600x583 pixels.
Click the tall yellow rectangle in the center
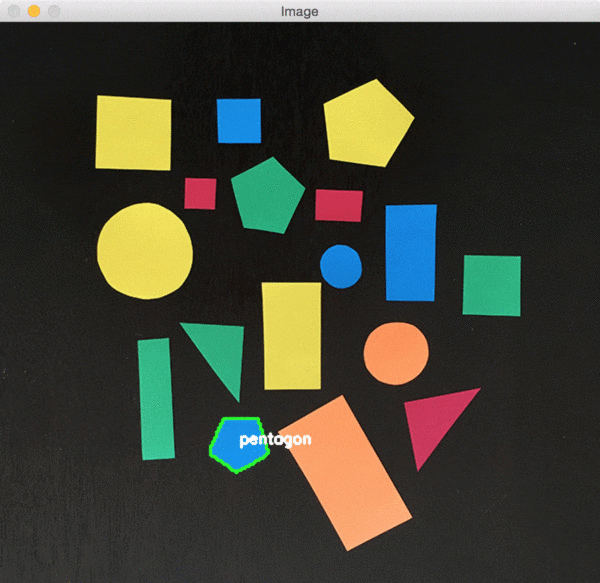coord(292,335)
